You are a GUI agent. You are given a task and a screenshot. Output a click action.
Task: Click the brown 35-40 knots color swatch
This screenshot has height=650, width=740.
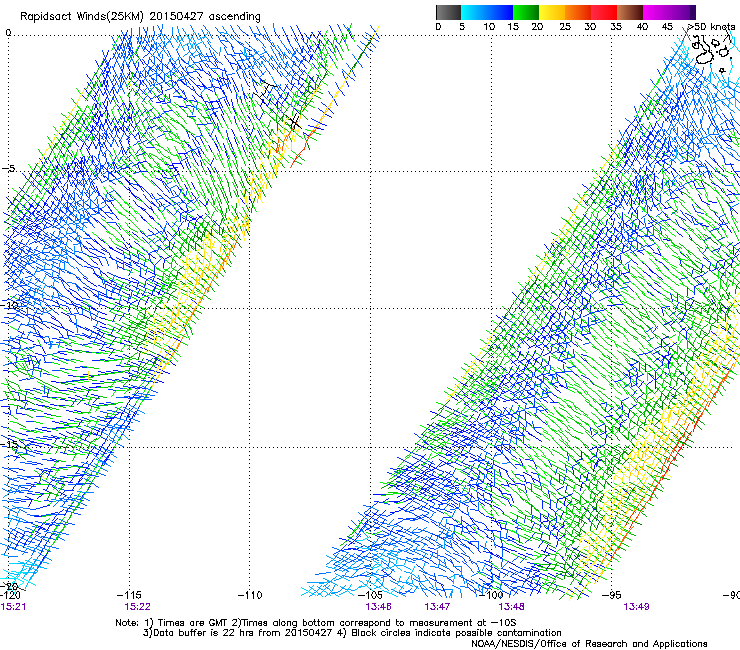pyautogui.click(x=630, y=12)
